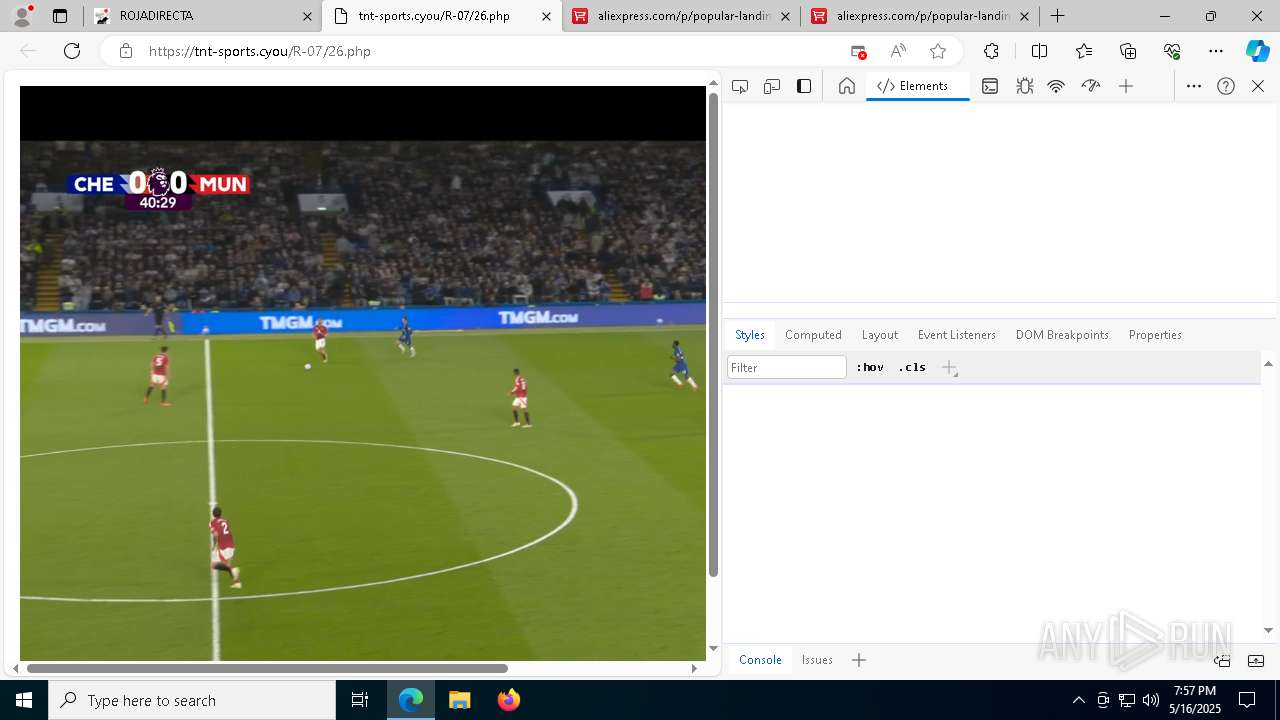This screenshot has height=720, width=1280.
Task: Click the page vertical scrollbar thumb
Action: (x=713, y=335)
